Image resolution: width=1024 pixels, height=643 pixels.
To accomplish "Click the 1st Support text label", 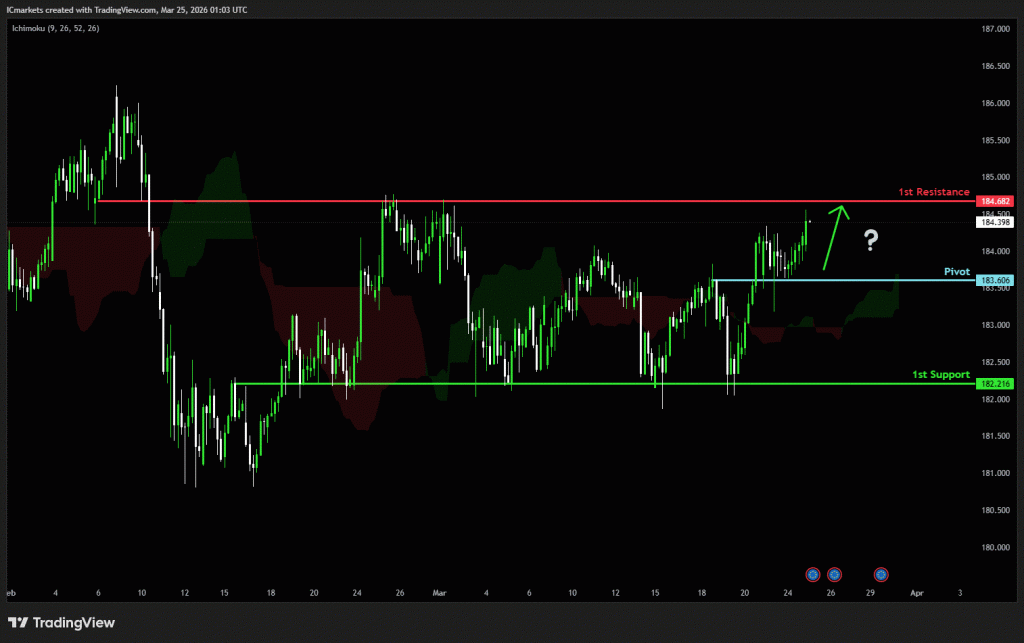I will point(941,374).
